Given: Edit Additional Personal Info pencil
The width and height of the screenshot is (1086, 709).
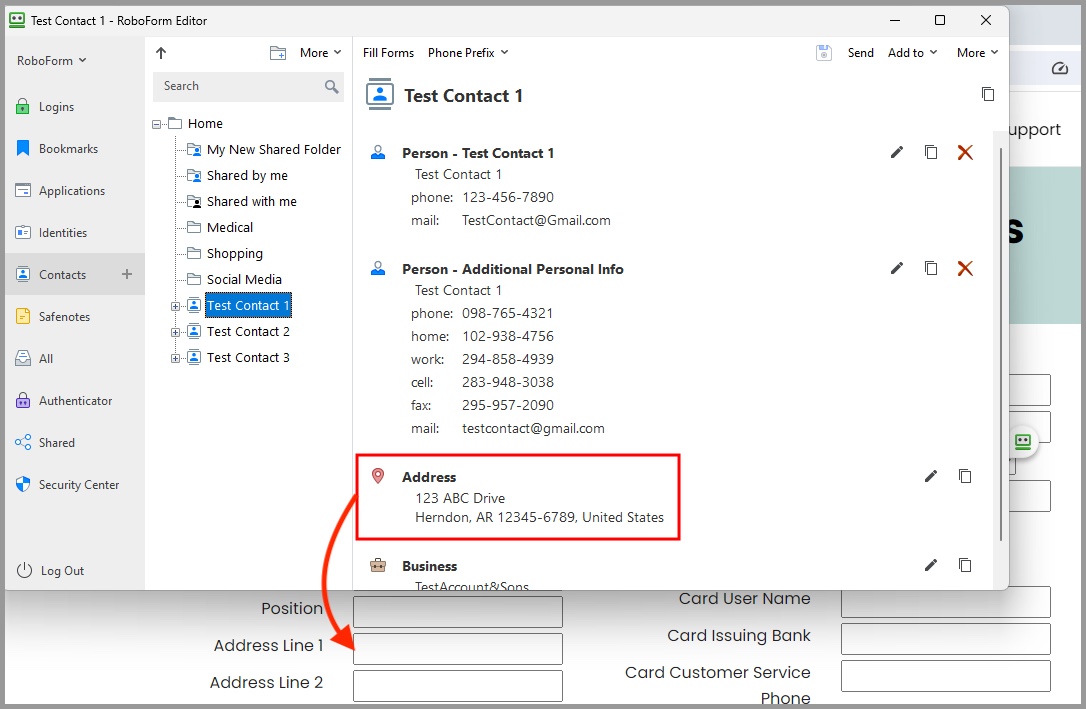Looking at the screenshot, I should point(897,268).
